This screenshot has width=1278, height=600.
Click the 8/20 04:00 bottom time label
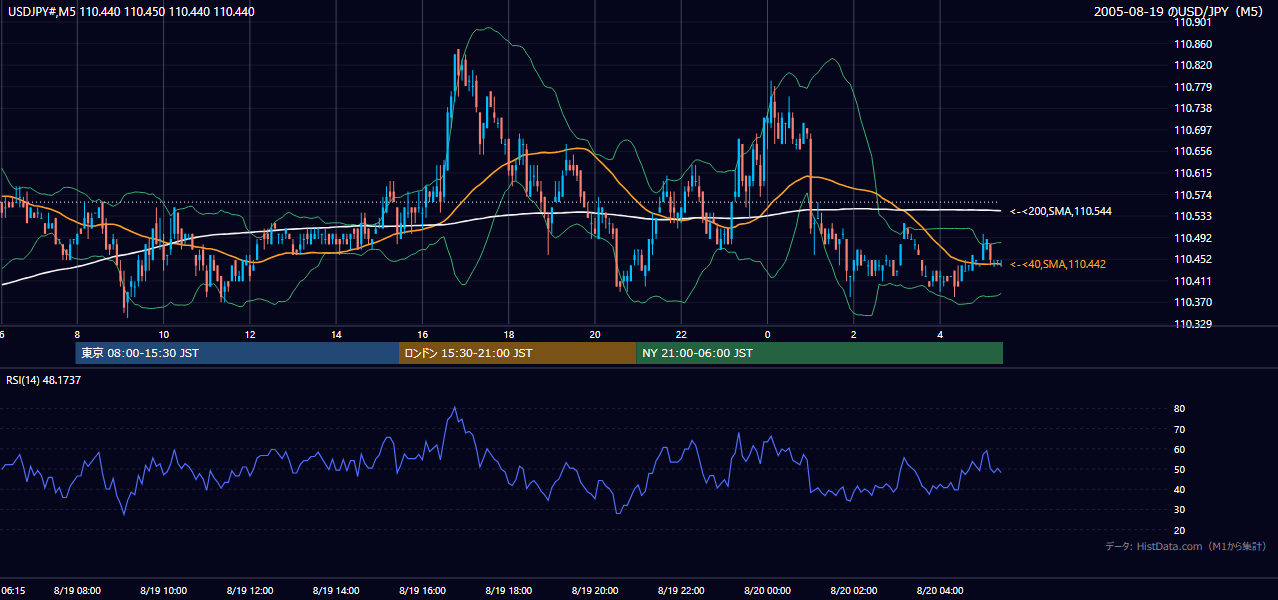(940, 591)
